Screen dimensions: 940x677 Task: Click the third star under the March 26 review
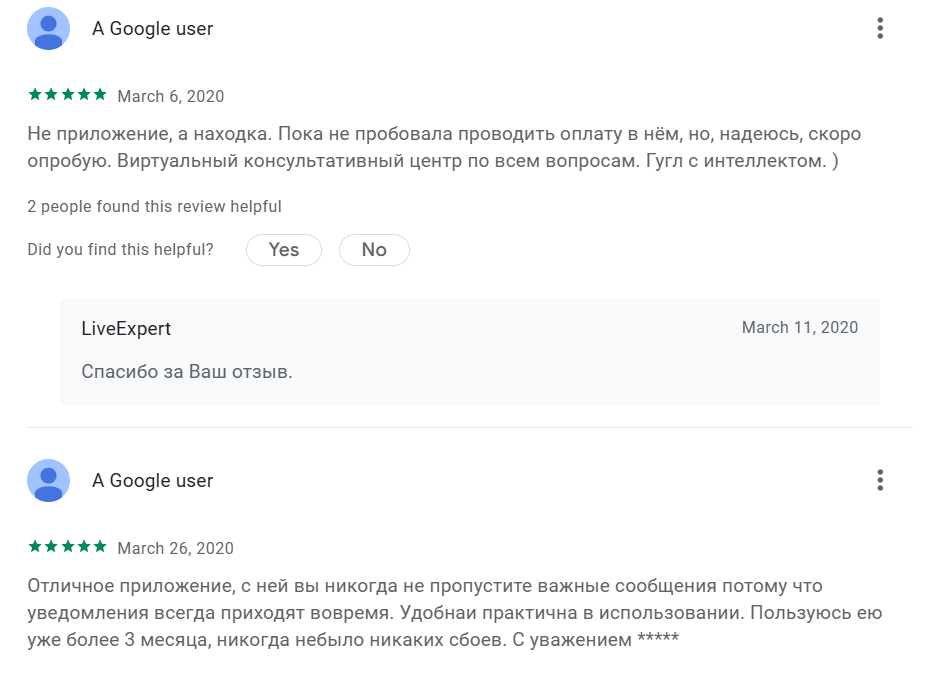click(x=67, y=547)
